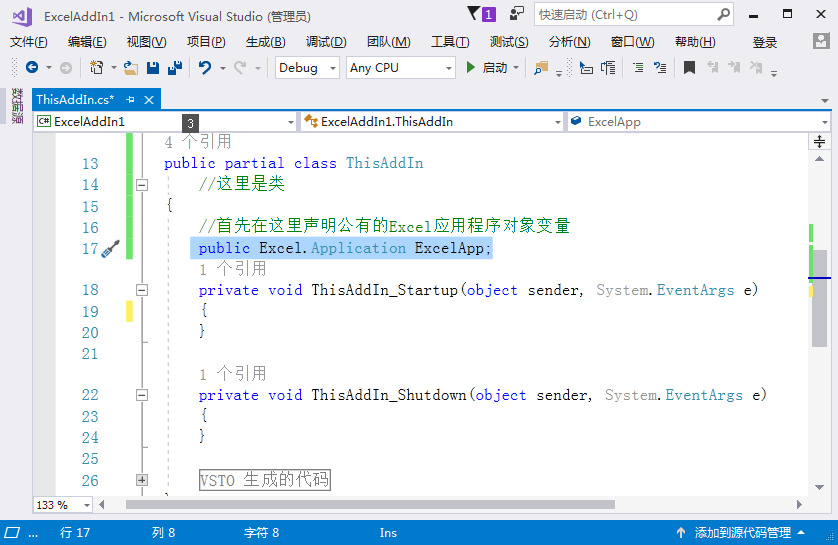
Task: Undo the last edit via toolbar
Action: tap(205, 67)
